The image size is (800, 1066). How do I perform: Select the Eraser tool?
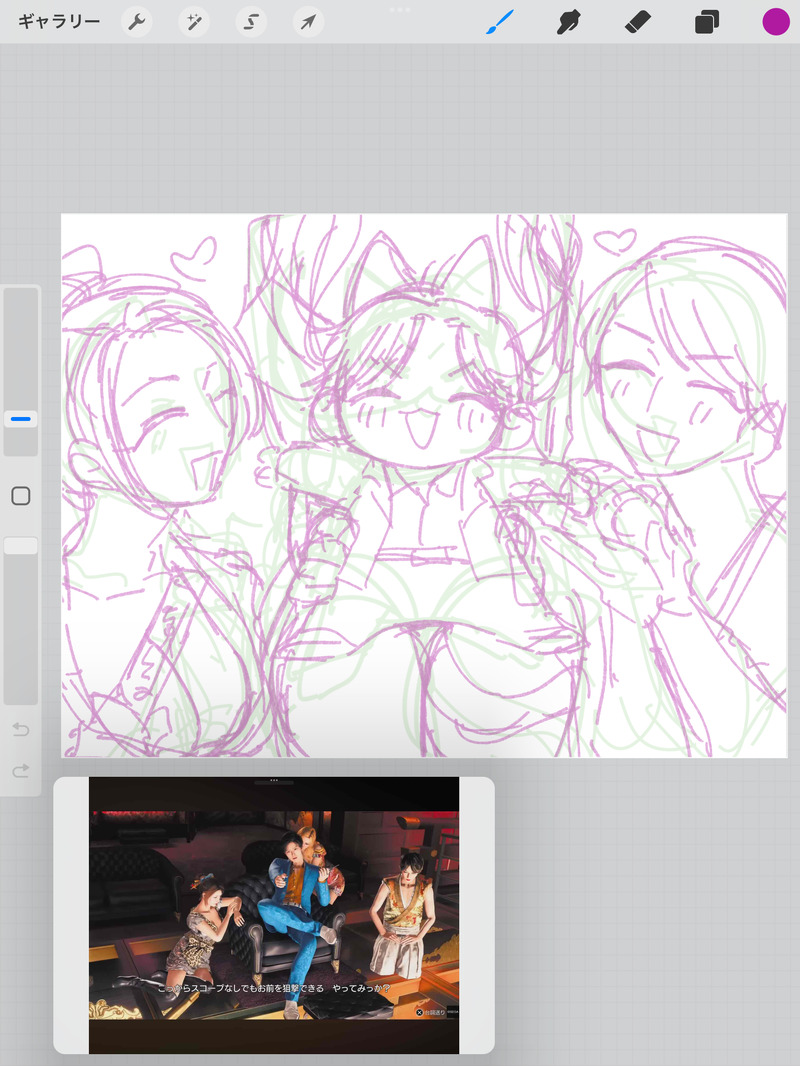pyautogui.click(x=638, y=22)
